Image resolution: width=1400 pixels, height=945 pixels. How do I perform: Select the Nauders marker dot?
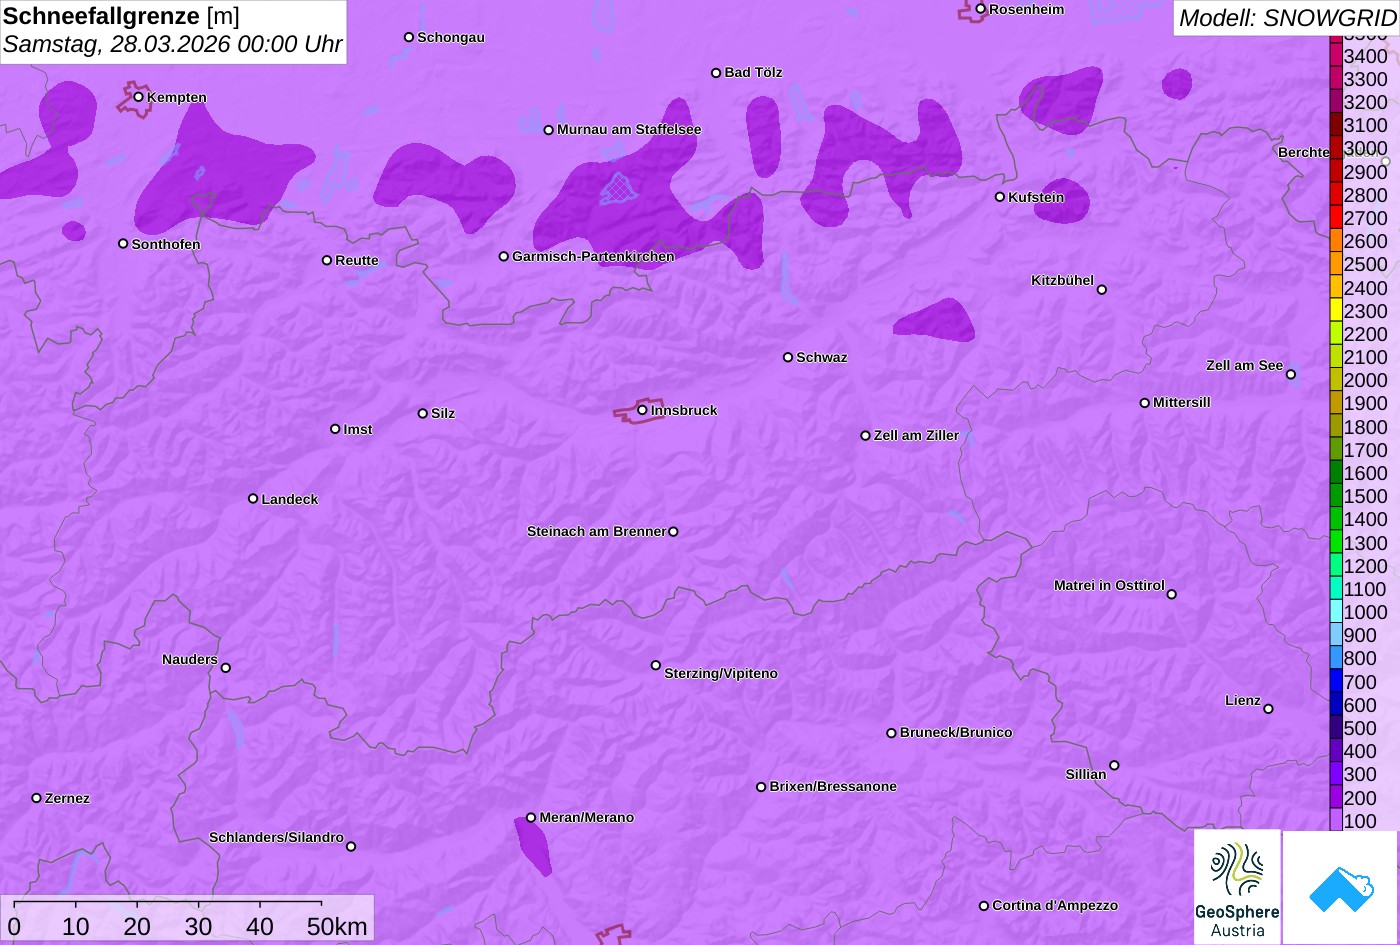[x=225, y=668]
